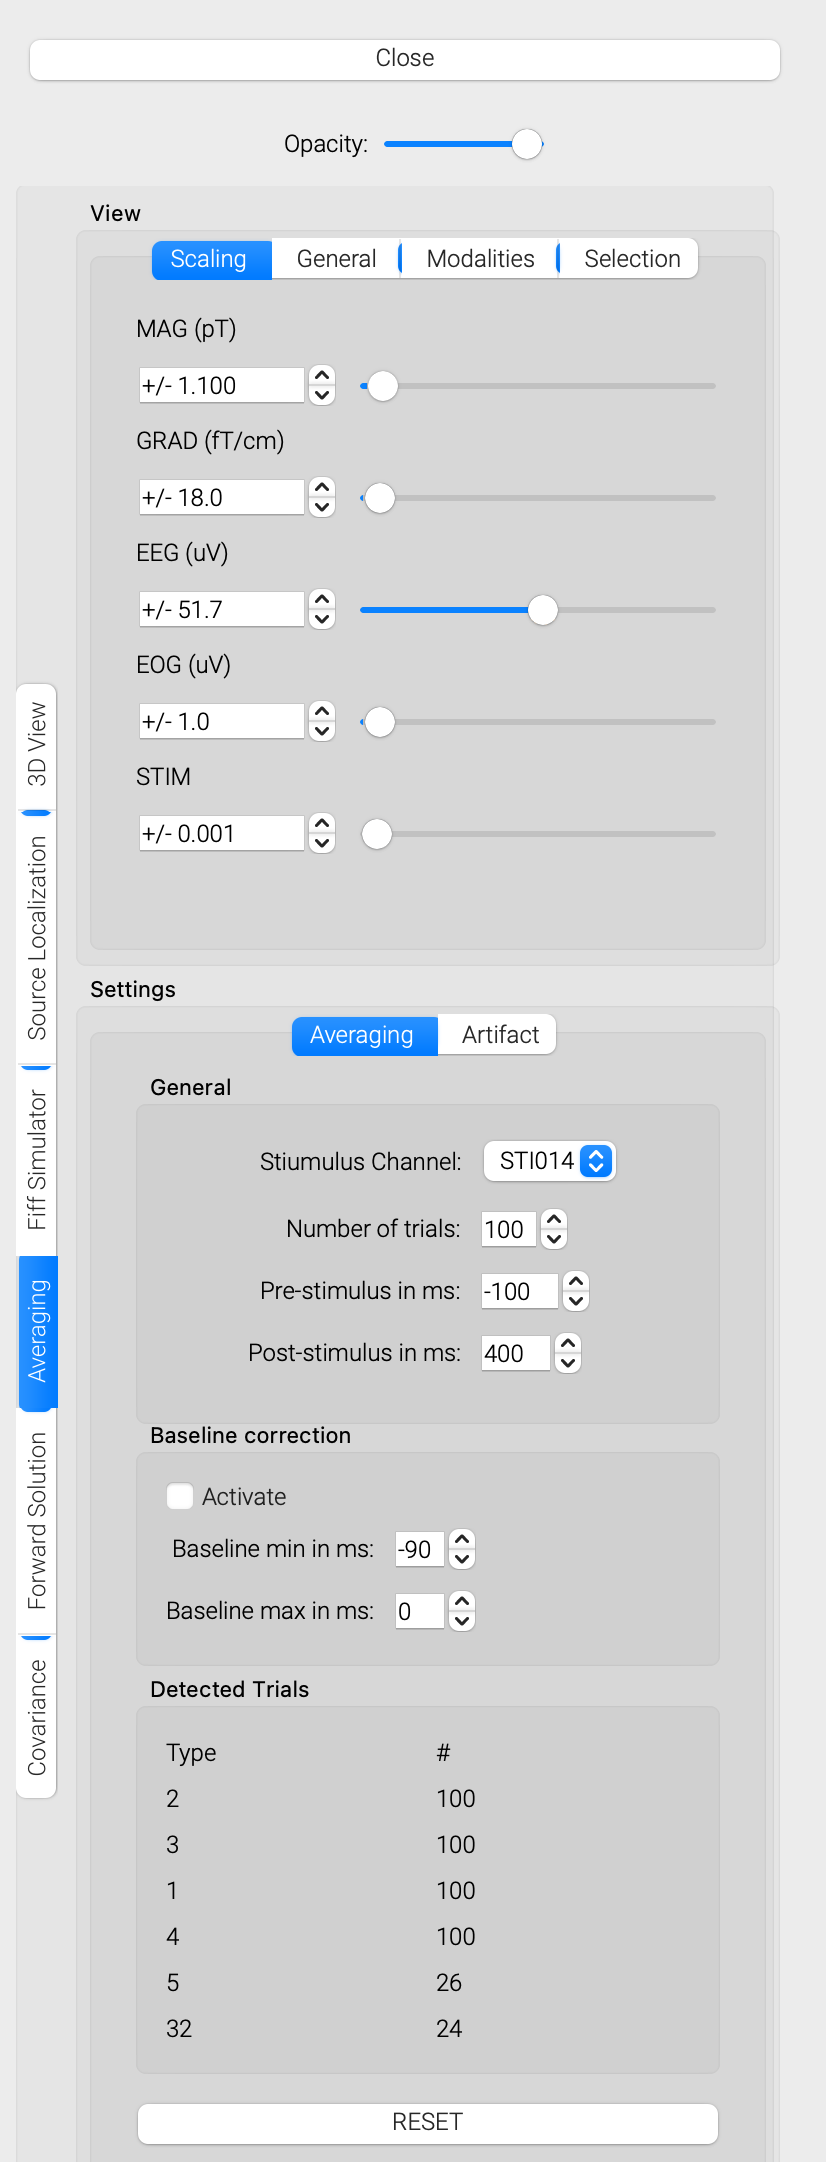Viewport: 826px width, 2162px height.
Task: Select the Selection view tab
Action: (632, 259)
